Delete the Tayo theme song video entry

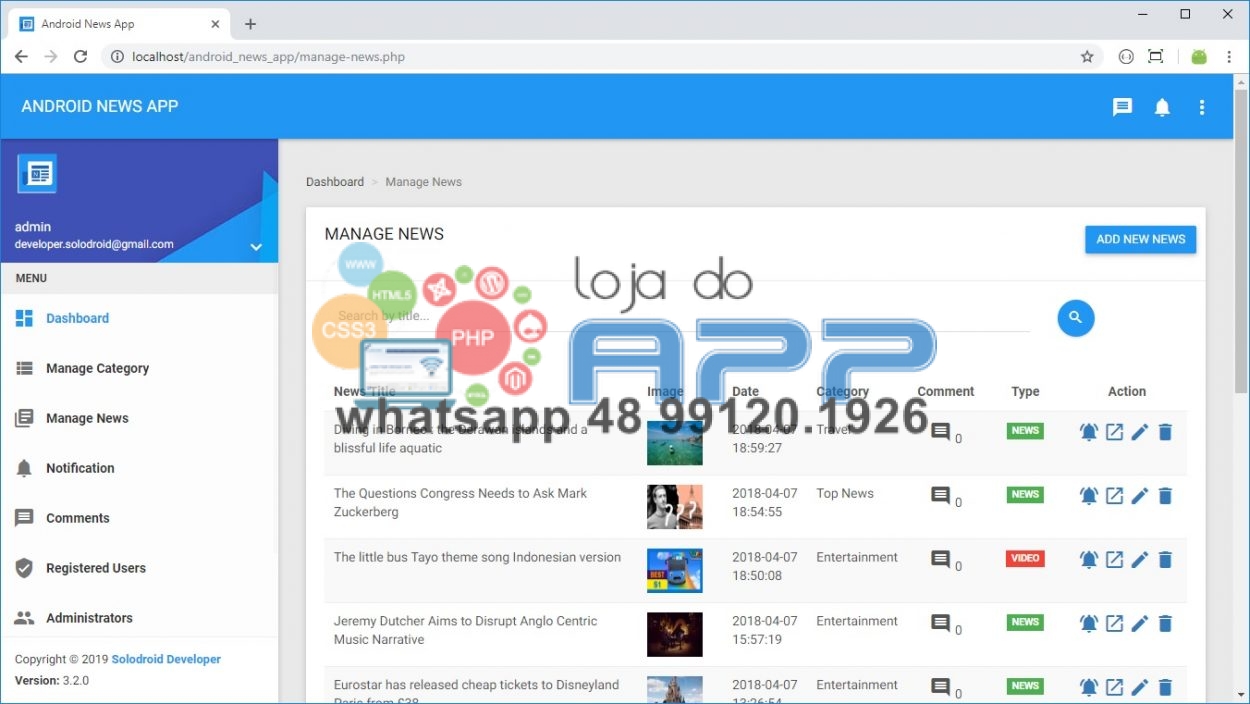coord(1165,560)
